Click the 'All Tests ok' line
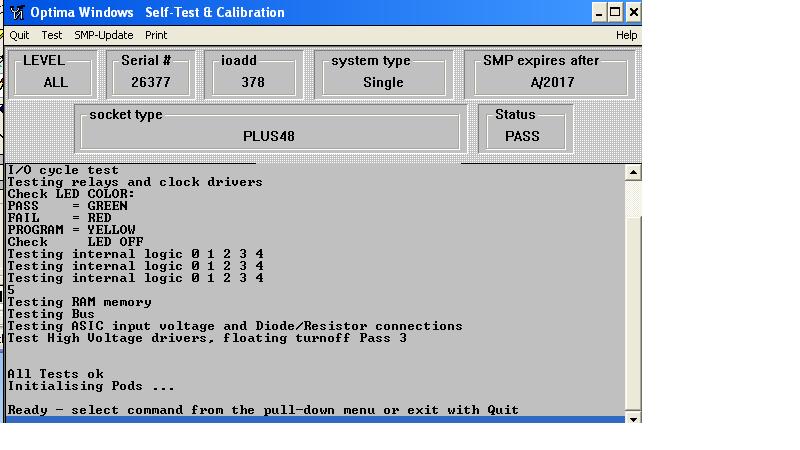800x450 pixels. click(x=55, y=374)
